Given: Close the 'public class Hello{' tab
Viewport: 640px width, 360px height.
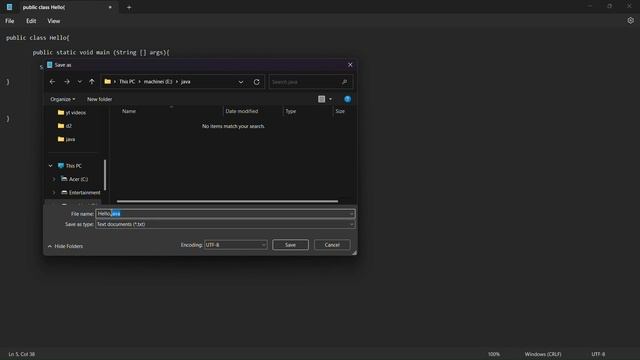Looking at the screenshot, I should coord(110,7).
